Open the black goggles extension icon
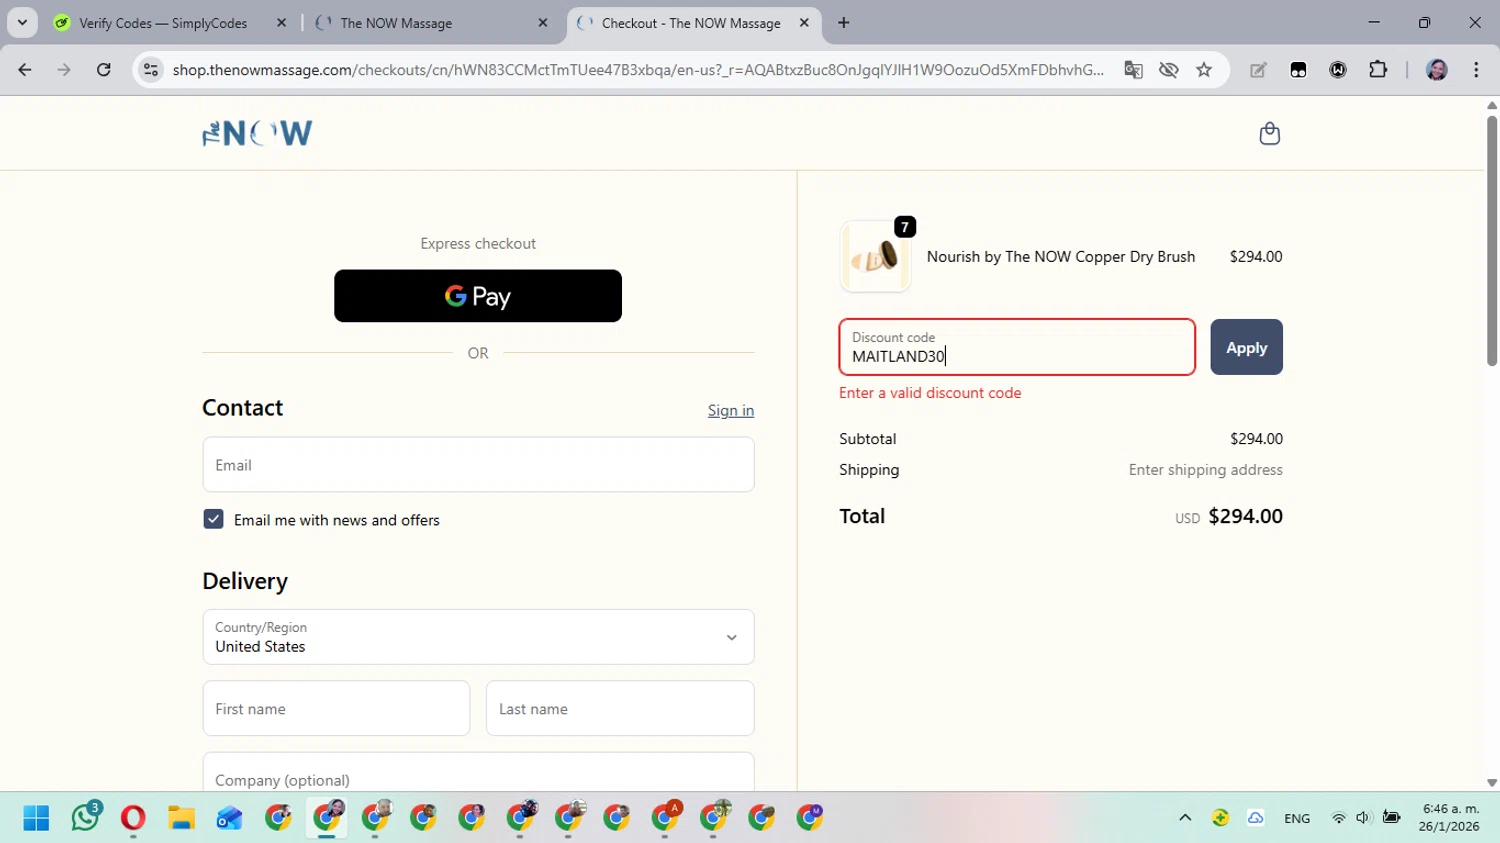The height and width of the screenshot is (843, 1500). click(1298, 70)
